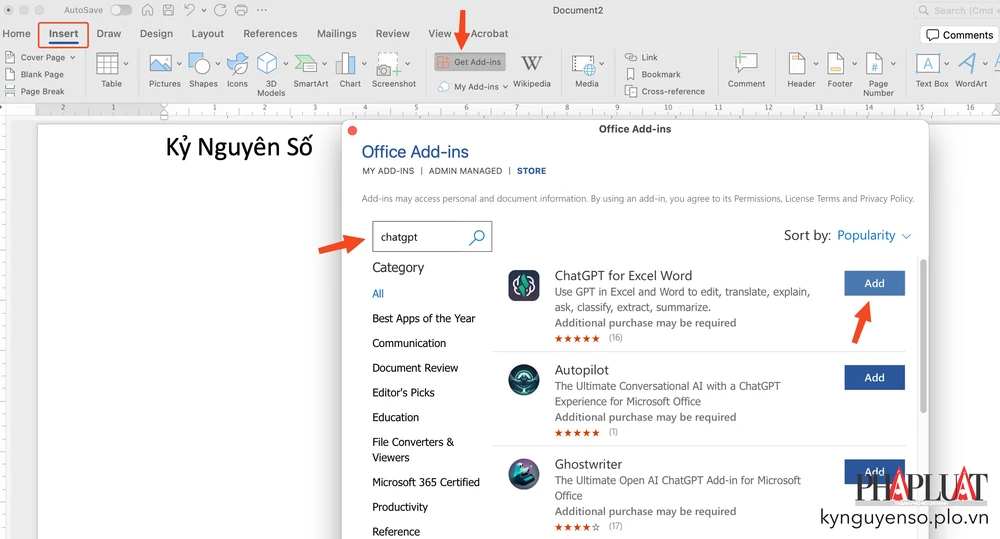Open the Wikipedia add-in

point(531,70)
